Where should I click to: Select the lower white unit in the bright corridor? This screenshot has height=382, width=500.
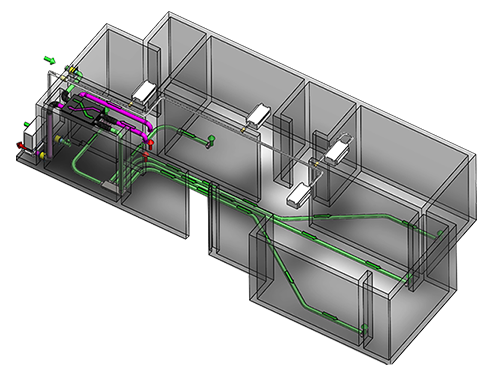299,195
